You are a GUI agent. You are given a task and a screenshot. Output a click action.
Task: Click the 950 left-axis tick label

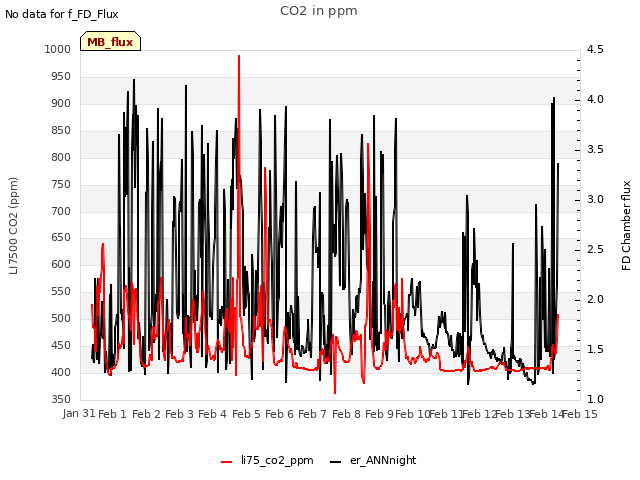[x=61, y=76]
